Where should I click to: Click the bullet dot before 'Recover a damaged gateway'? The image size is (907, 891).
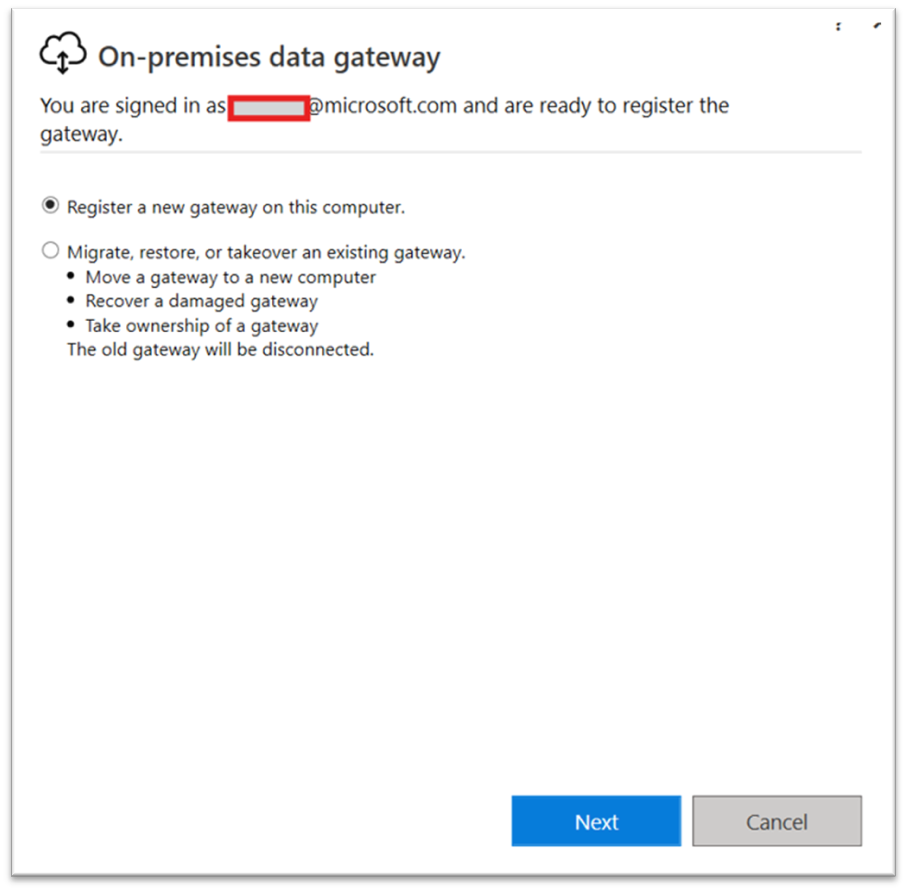click(71, 300)
